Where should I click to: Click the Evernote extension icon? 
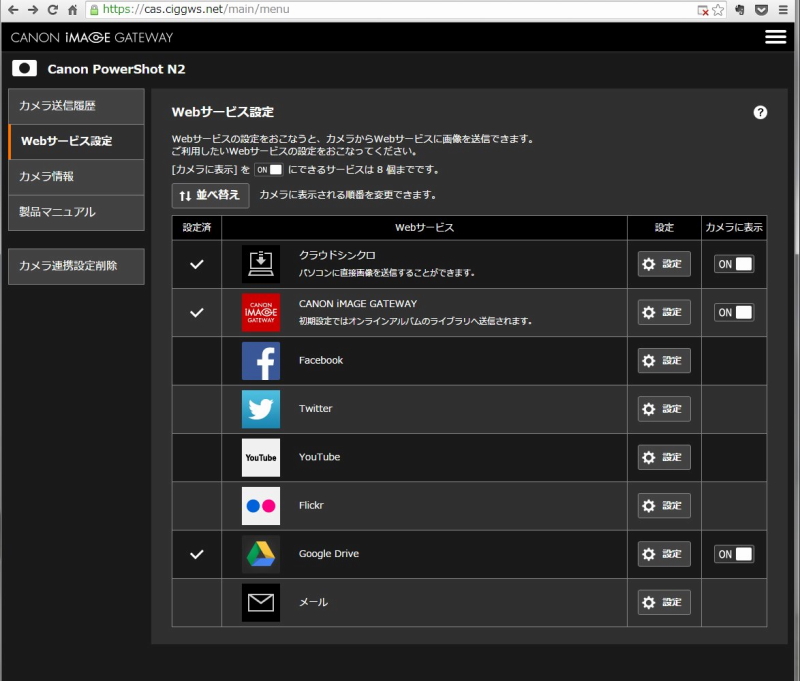739,9
